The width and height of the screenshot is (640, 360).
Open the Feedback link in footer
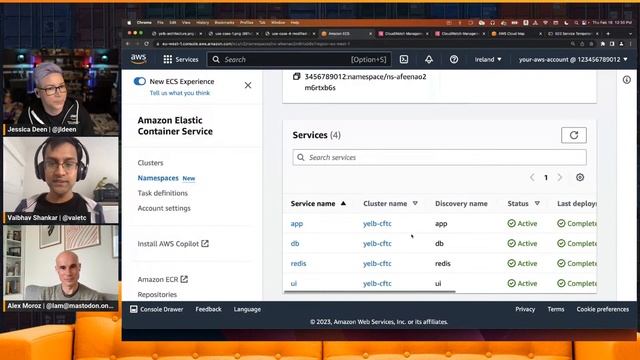pyautogui.click(x=208, y=309)
